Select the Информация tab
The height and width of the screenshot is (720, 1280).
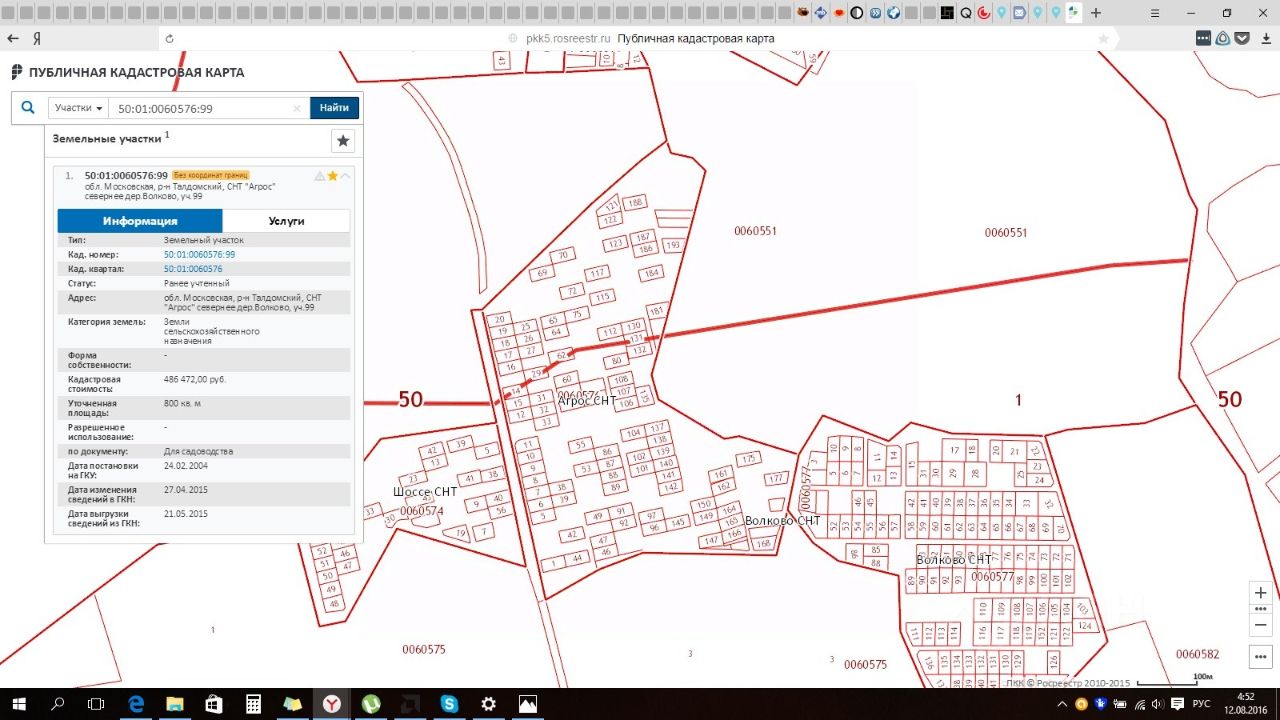click(x=140, y=221)
